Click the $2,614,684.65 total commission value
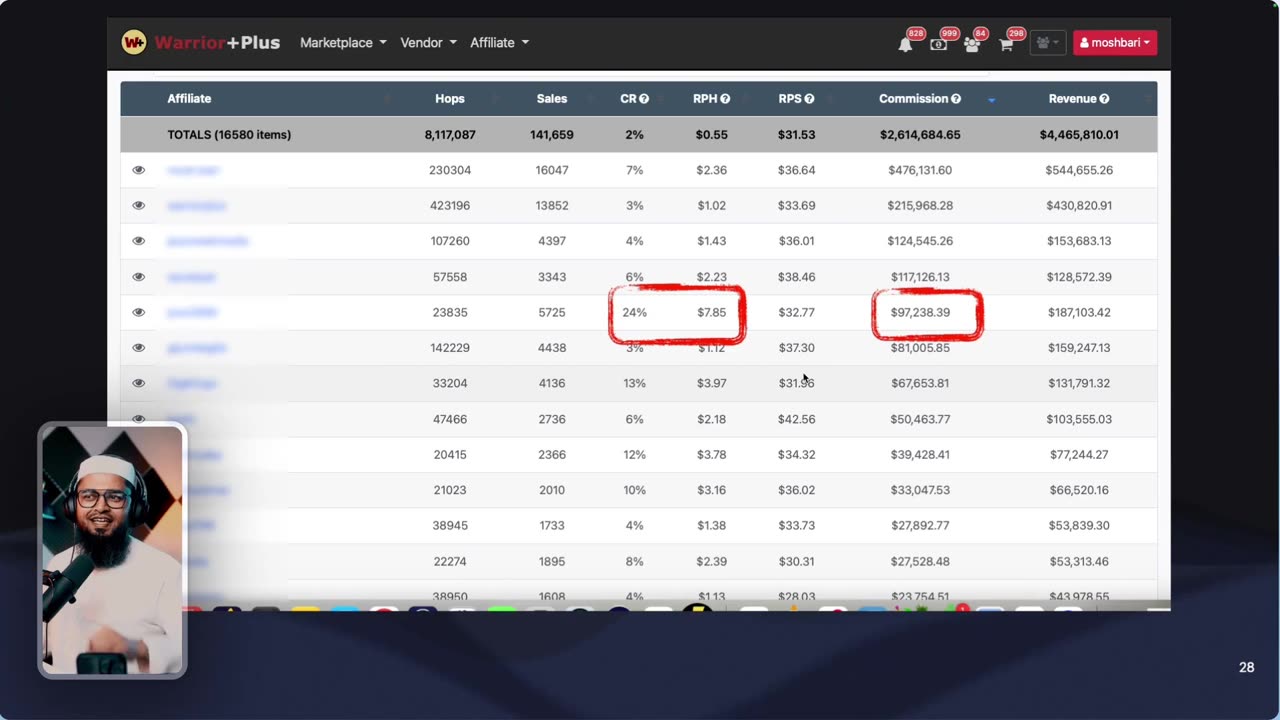This screenshot has width=1280, height=720. tap(920, 135)
